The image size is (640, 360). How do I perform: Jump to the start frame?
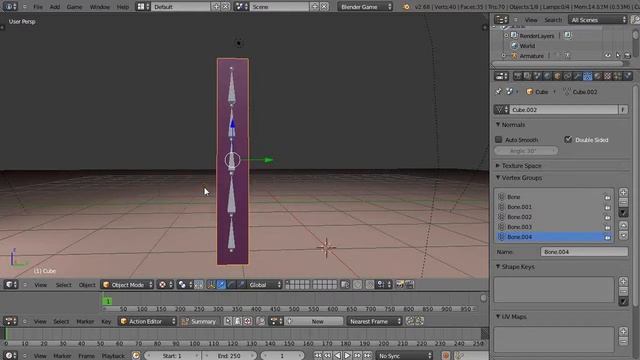[x=318, y=356]
